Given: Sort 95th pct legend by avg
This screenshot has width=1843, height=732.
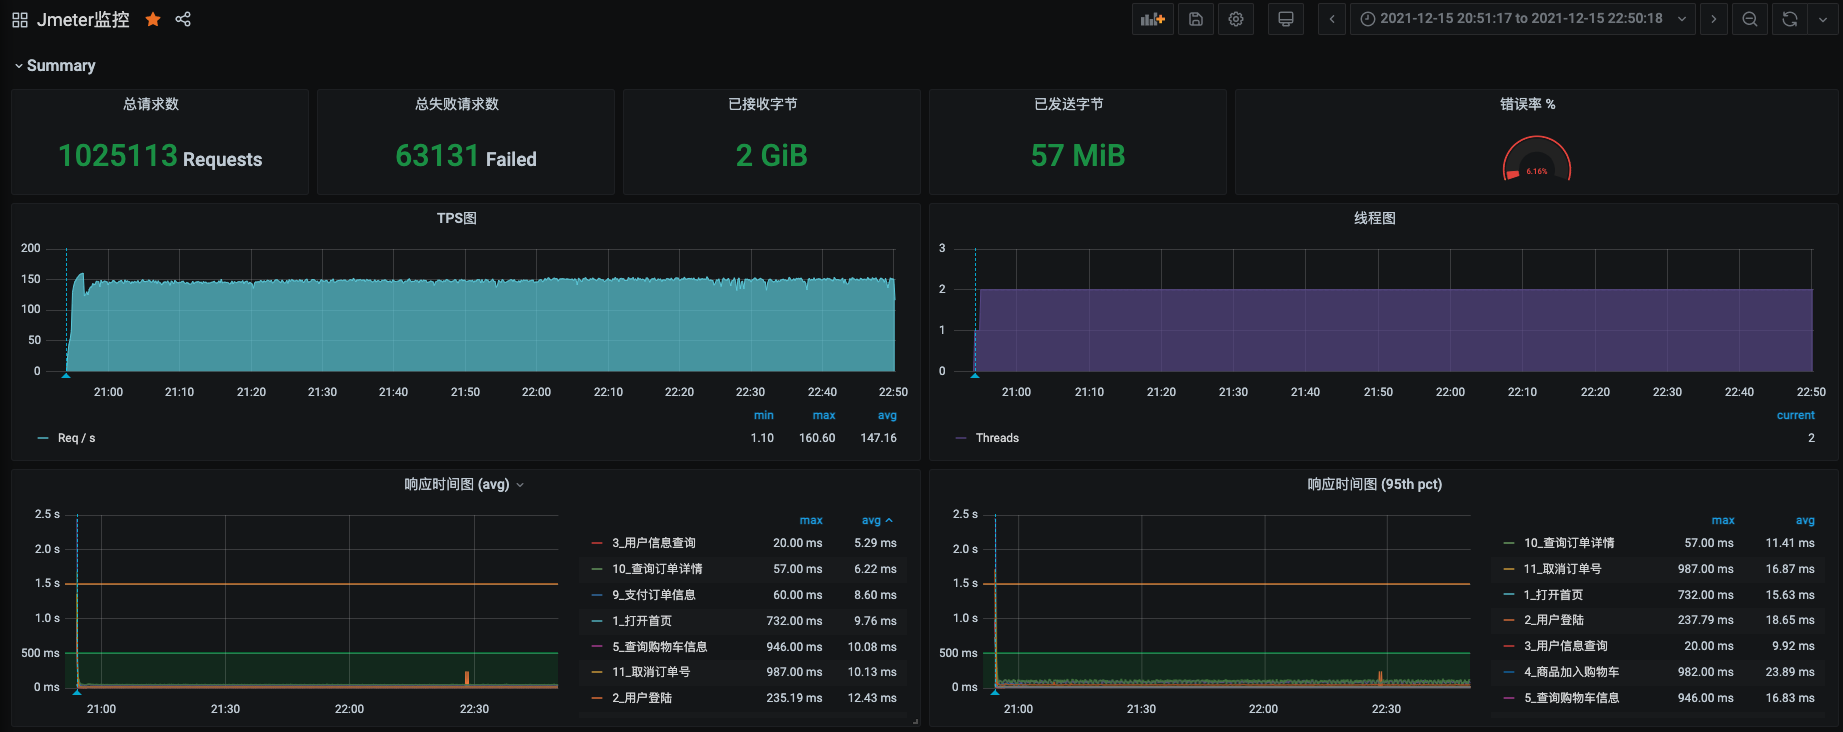Looking at the screenshot, I should point(1805,520).
